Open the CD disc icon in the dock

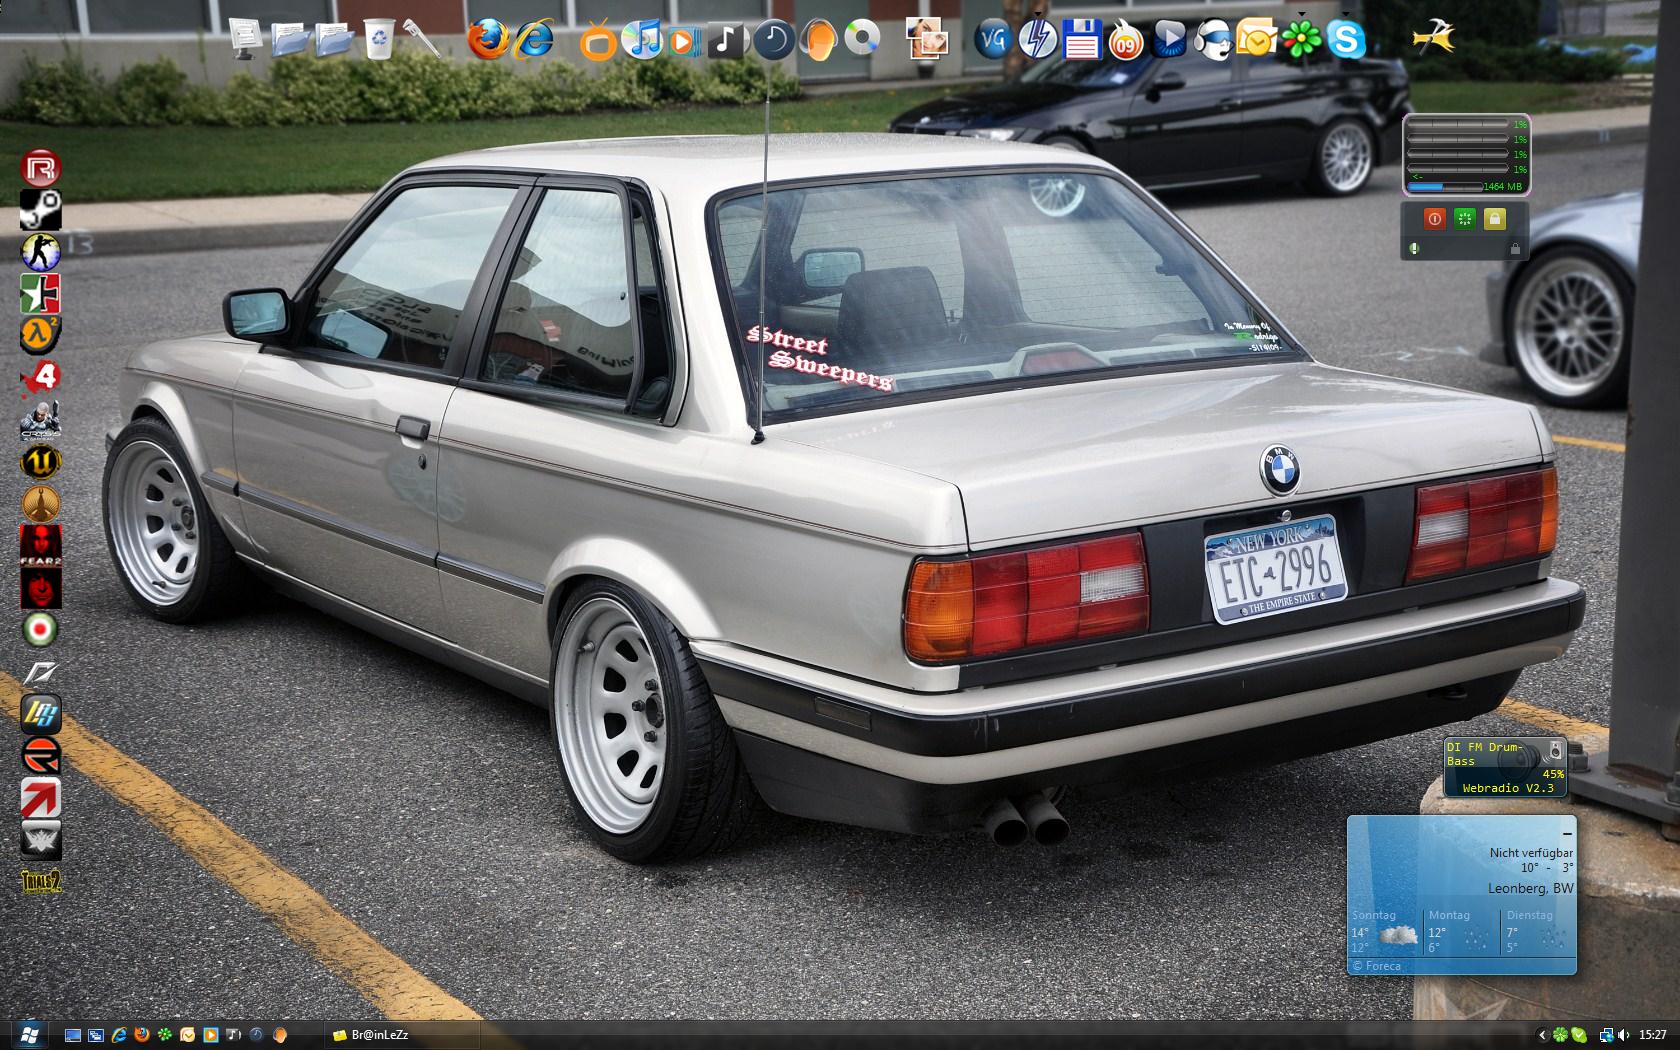[861, 39]
